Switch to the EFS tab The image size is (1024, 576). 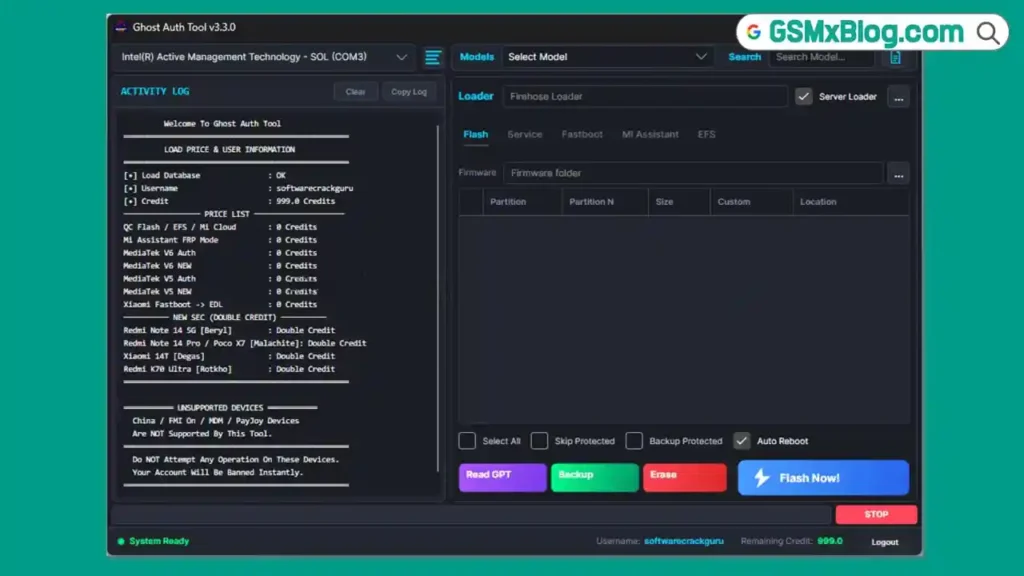706,135
